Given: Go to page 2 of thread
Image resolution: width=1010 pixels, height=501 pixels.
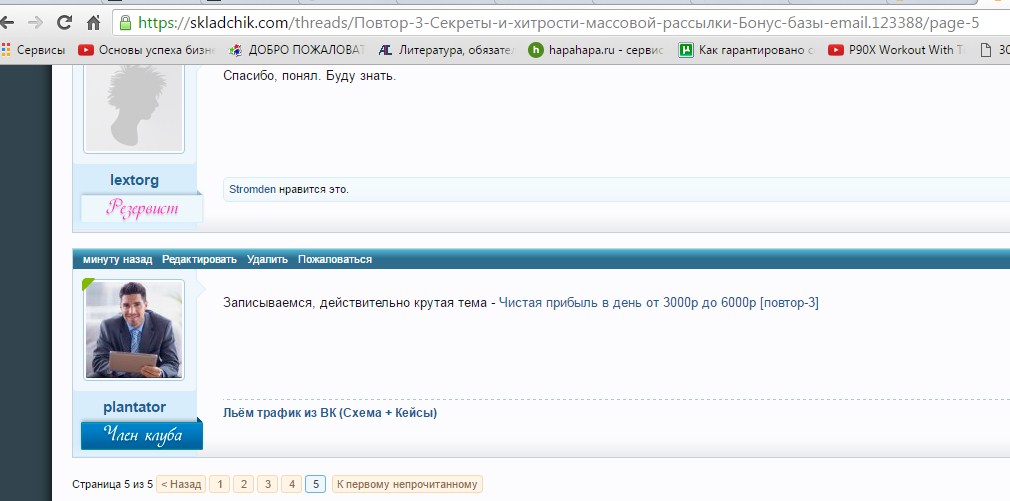Looking at the screenshot, I should pos(243,484).
